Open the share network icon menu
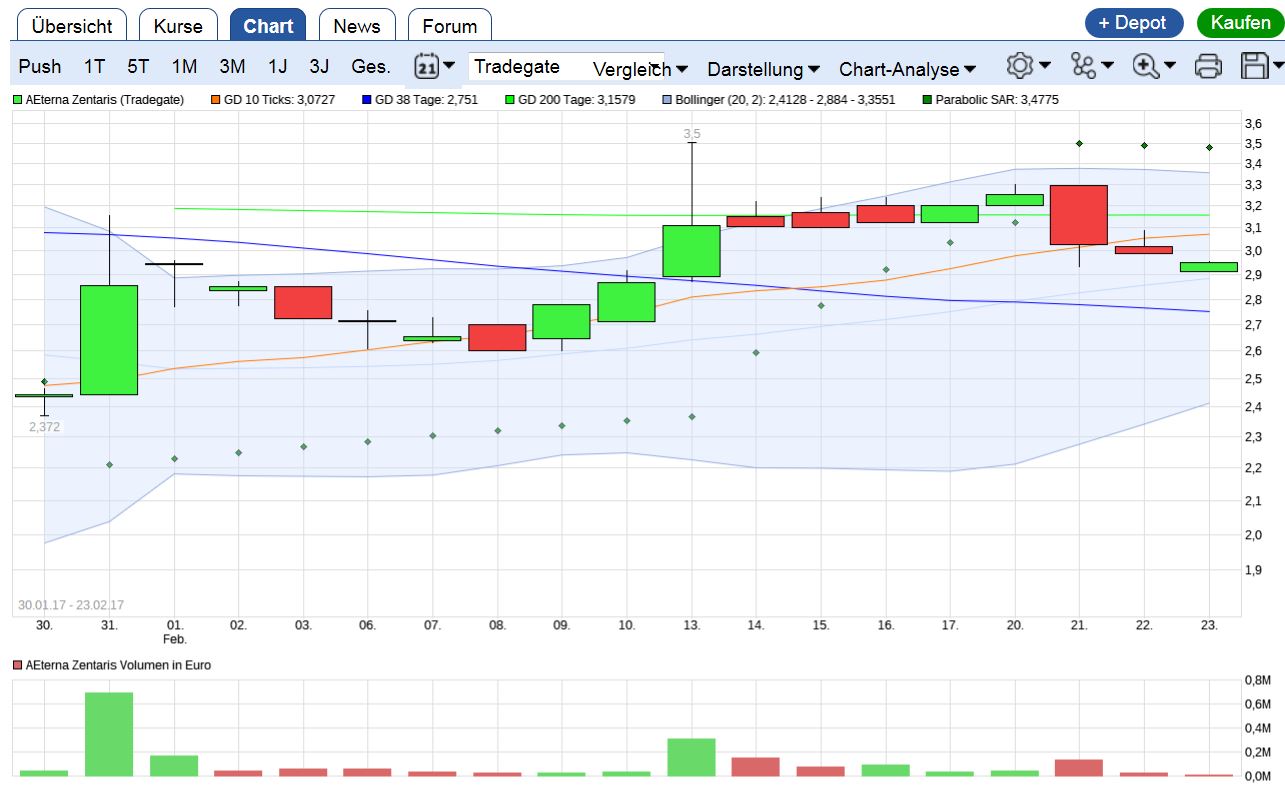1285x788 pixels. click(x=1091, y=66)
